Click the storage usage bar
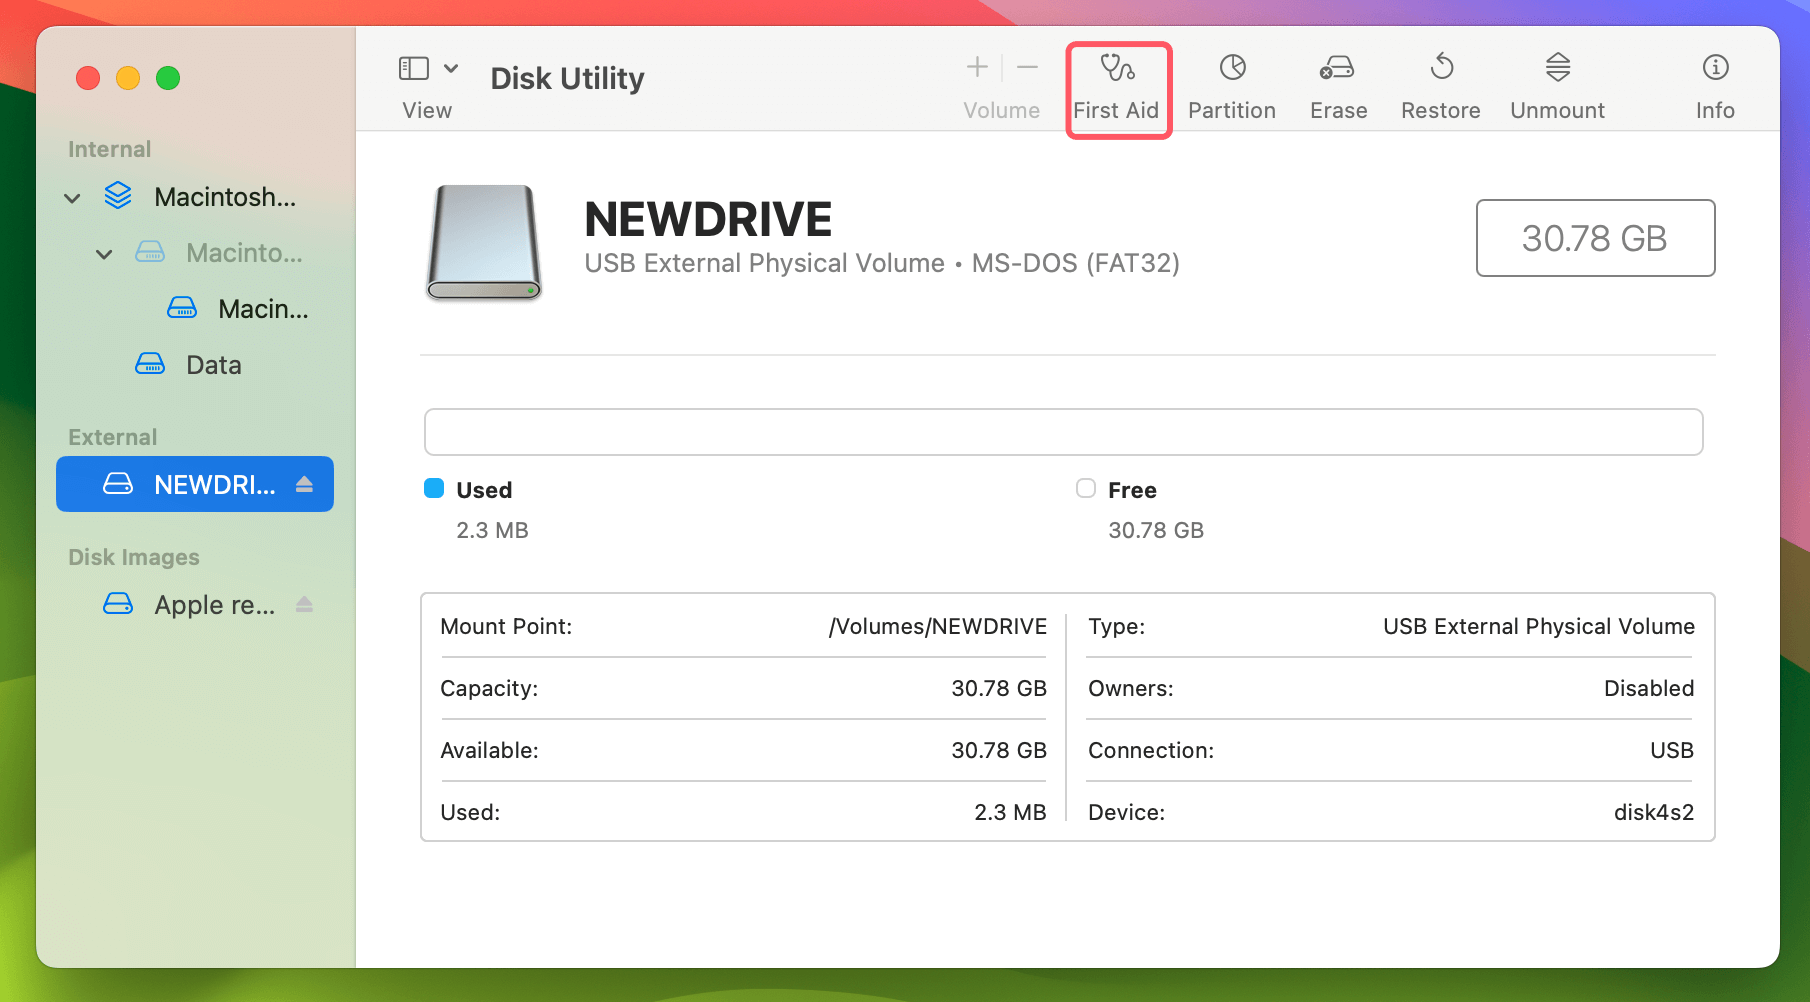 click(1063, 431)
